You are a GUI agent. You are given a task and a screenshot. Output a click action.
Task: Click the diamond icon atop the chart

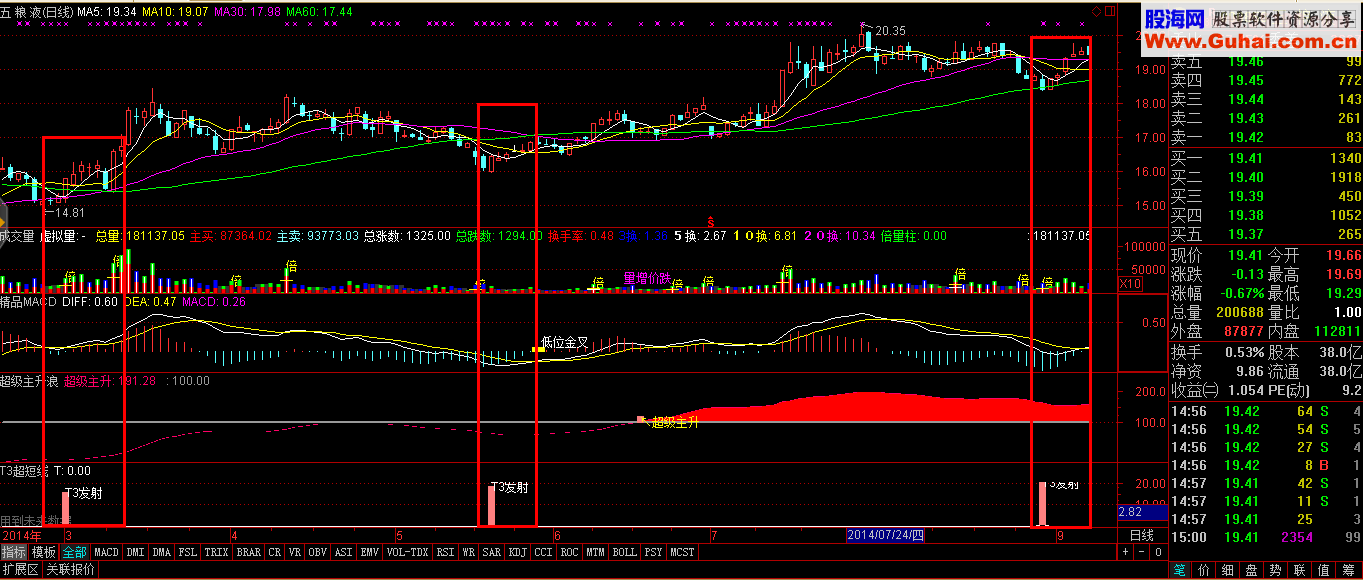point(1097,11)
